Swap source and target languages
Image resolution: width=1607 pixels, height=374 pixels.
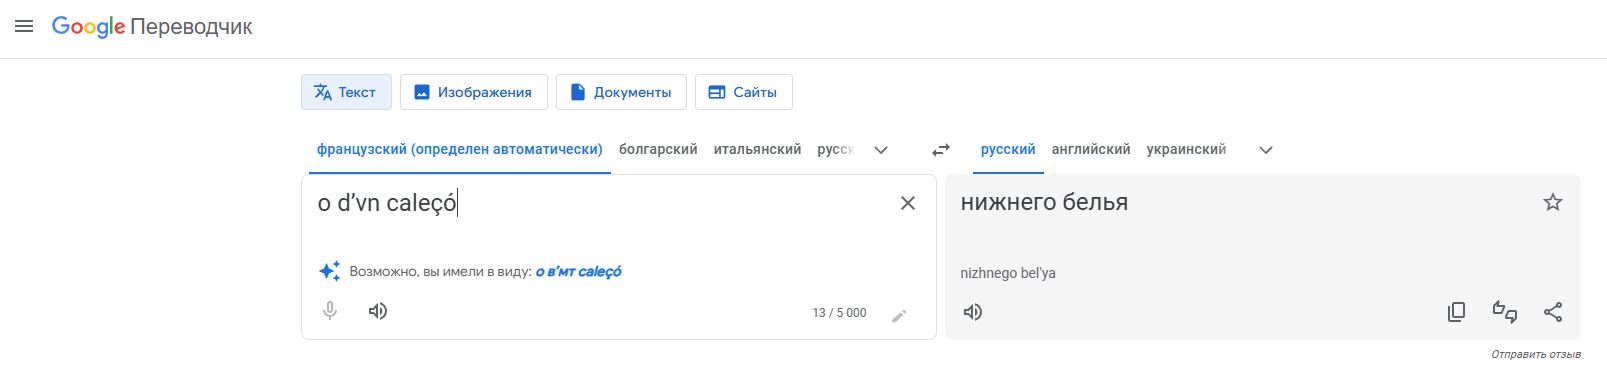point(941,150)
